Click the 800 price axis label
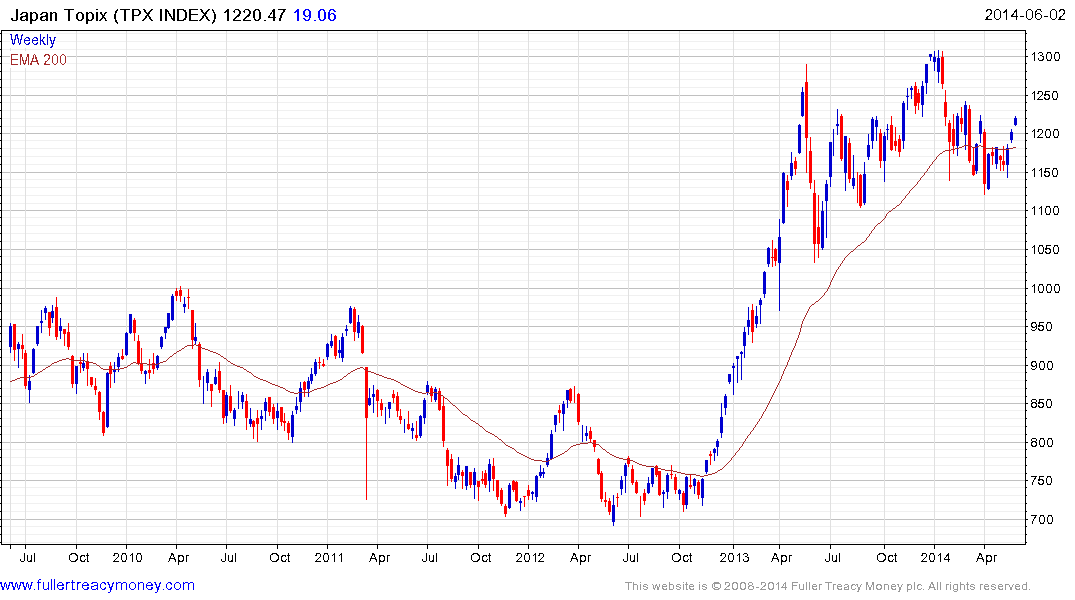This screenshot has width=1075, height=600. 1042,443
